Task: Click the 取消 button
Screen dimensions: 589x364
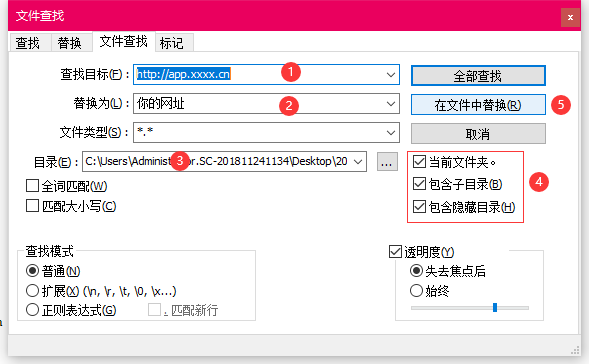Action: (478, 134)
